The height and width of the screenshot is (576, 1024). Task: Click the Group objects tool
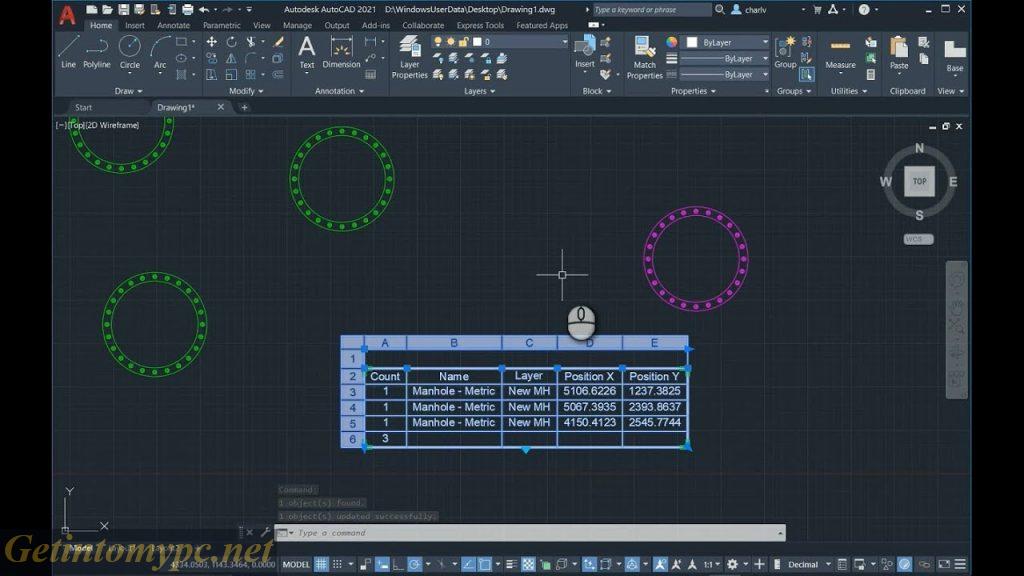pos(785,51)
